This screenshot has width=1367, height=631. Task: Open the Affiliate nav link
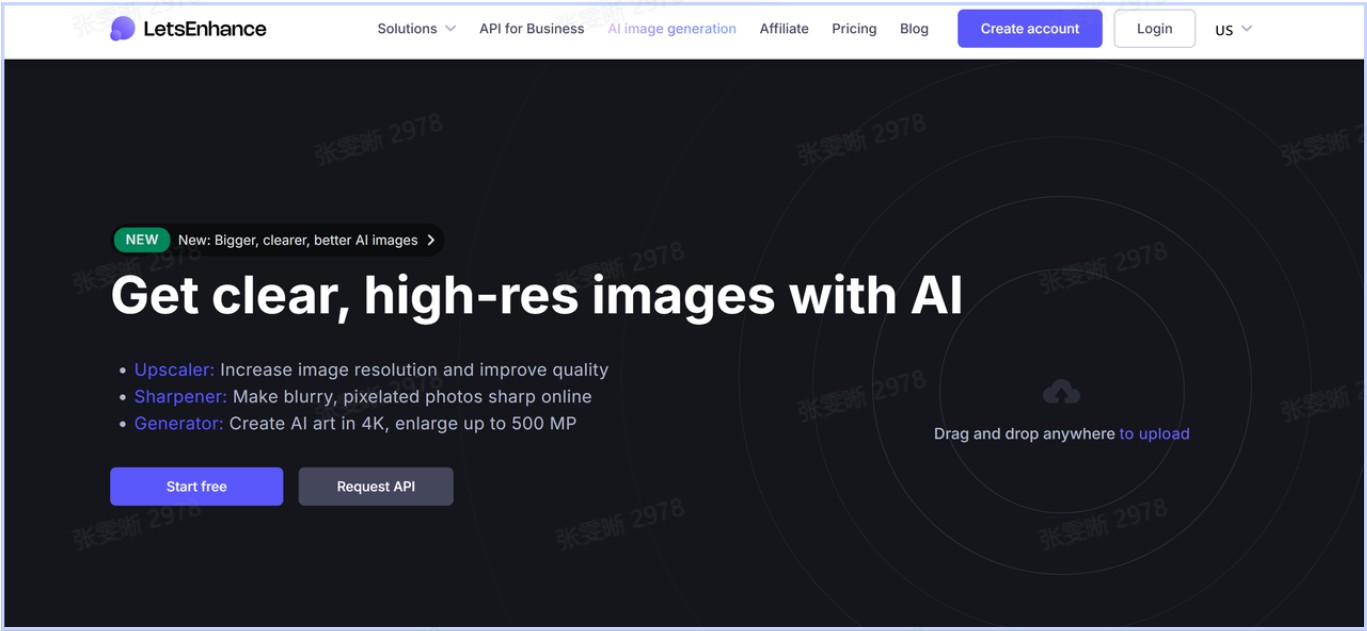pyautogui.click(x=783, y=29)
